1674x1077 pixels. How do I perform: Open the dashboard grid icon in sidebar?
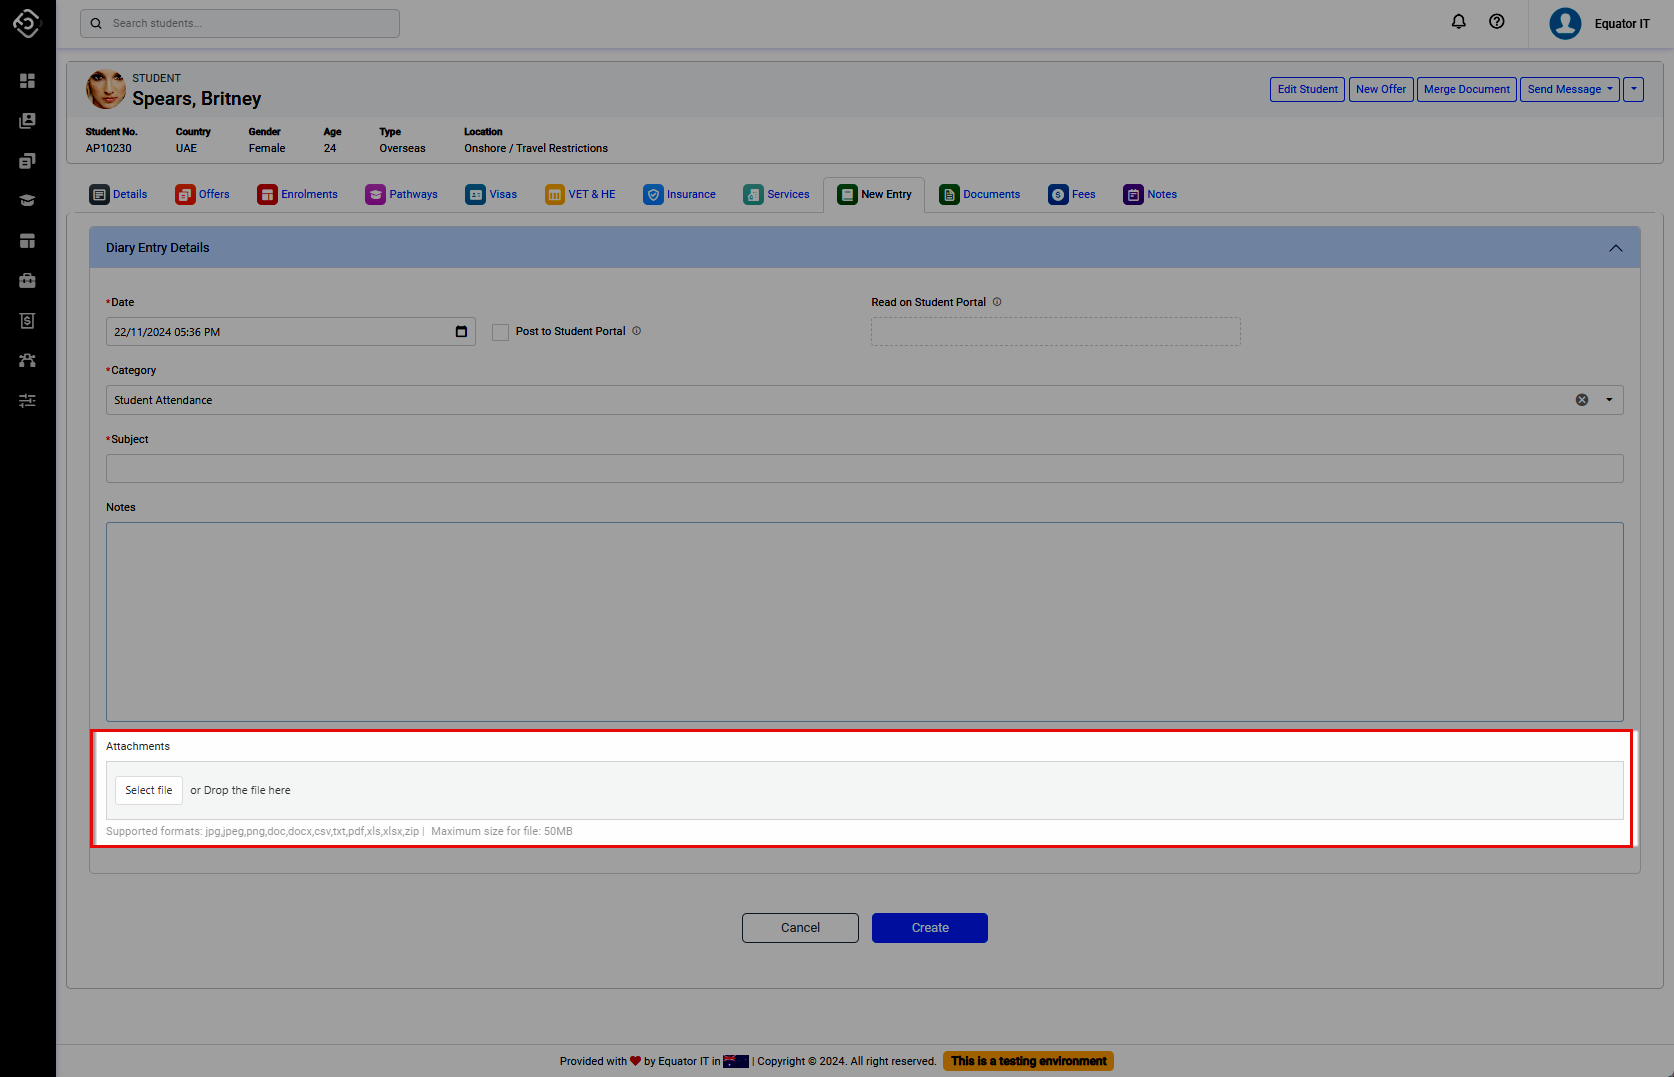pos(27,80)
